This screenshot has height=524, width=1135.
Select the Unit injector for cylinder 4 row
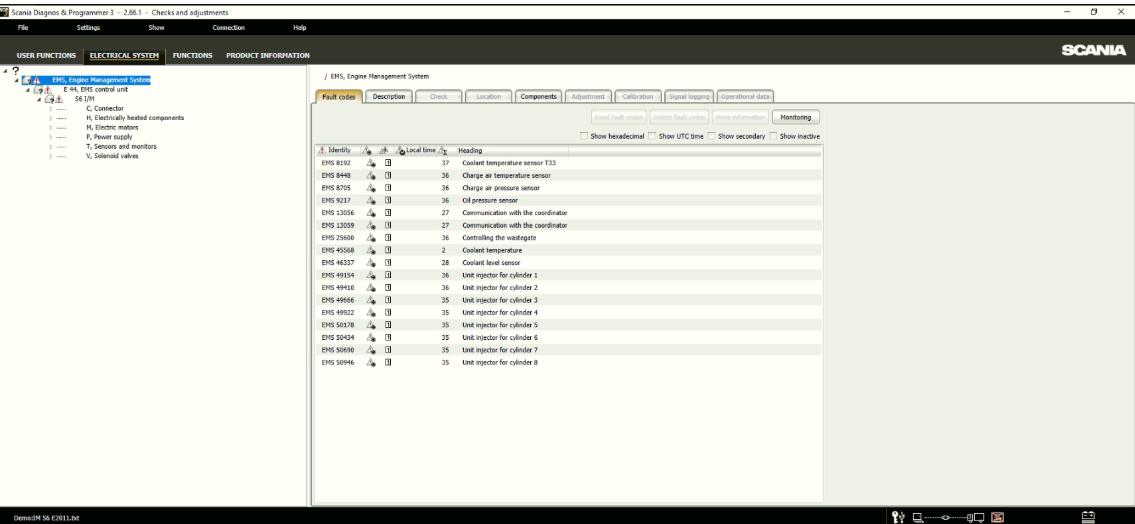coord(568,313)
